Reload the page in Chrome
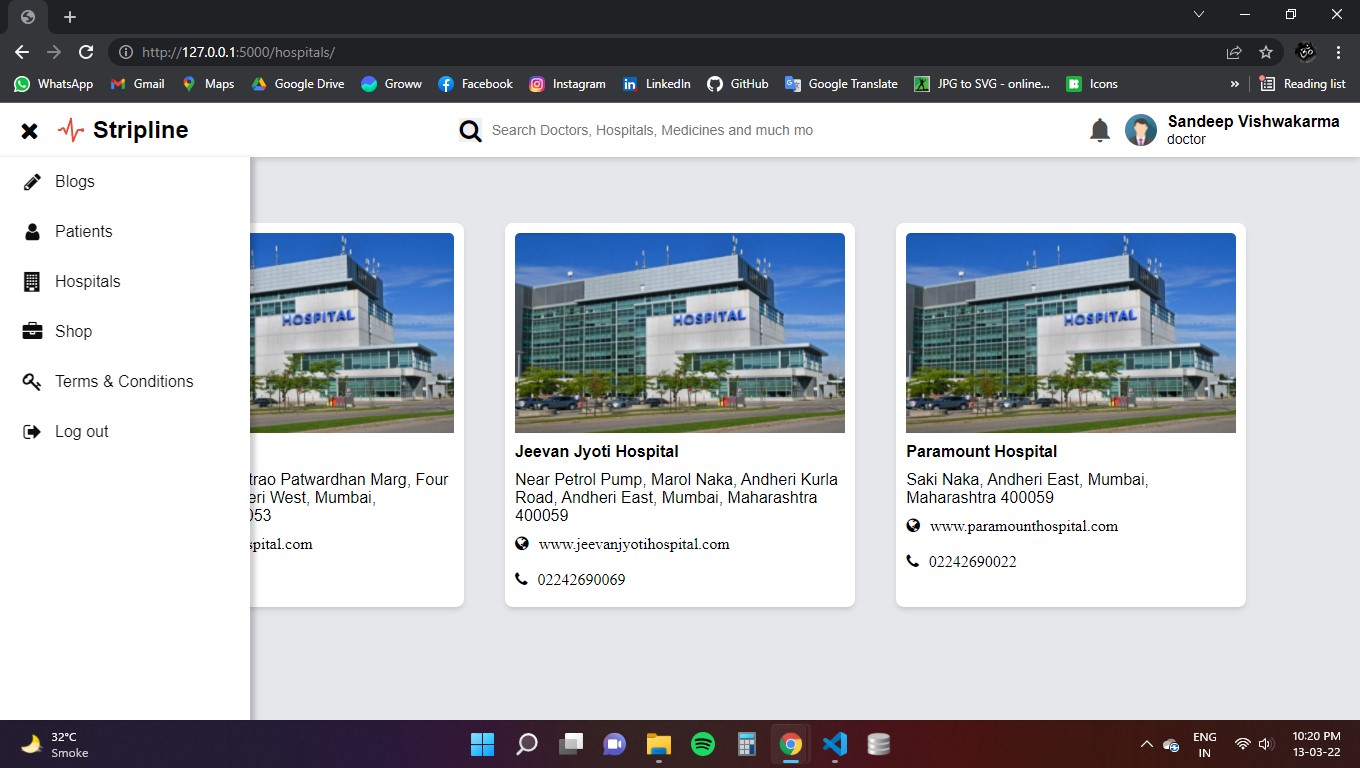This screenshot has height=768, width=1360. tap(86, 52)
